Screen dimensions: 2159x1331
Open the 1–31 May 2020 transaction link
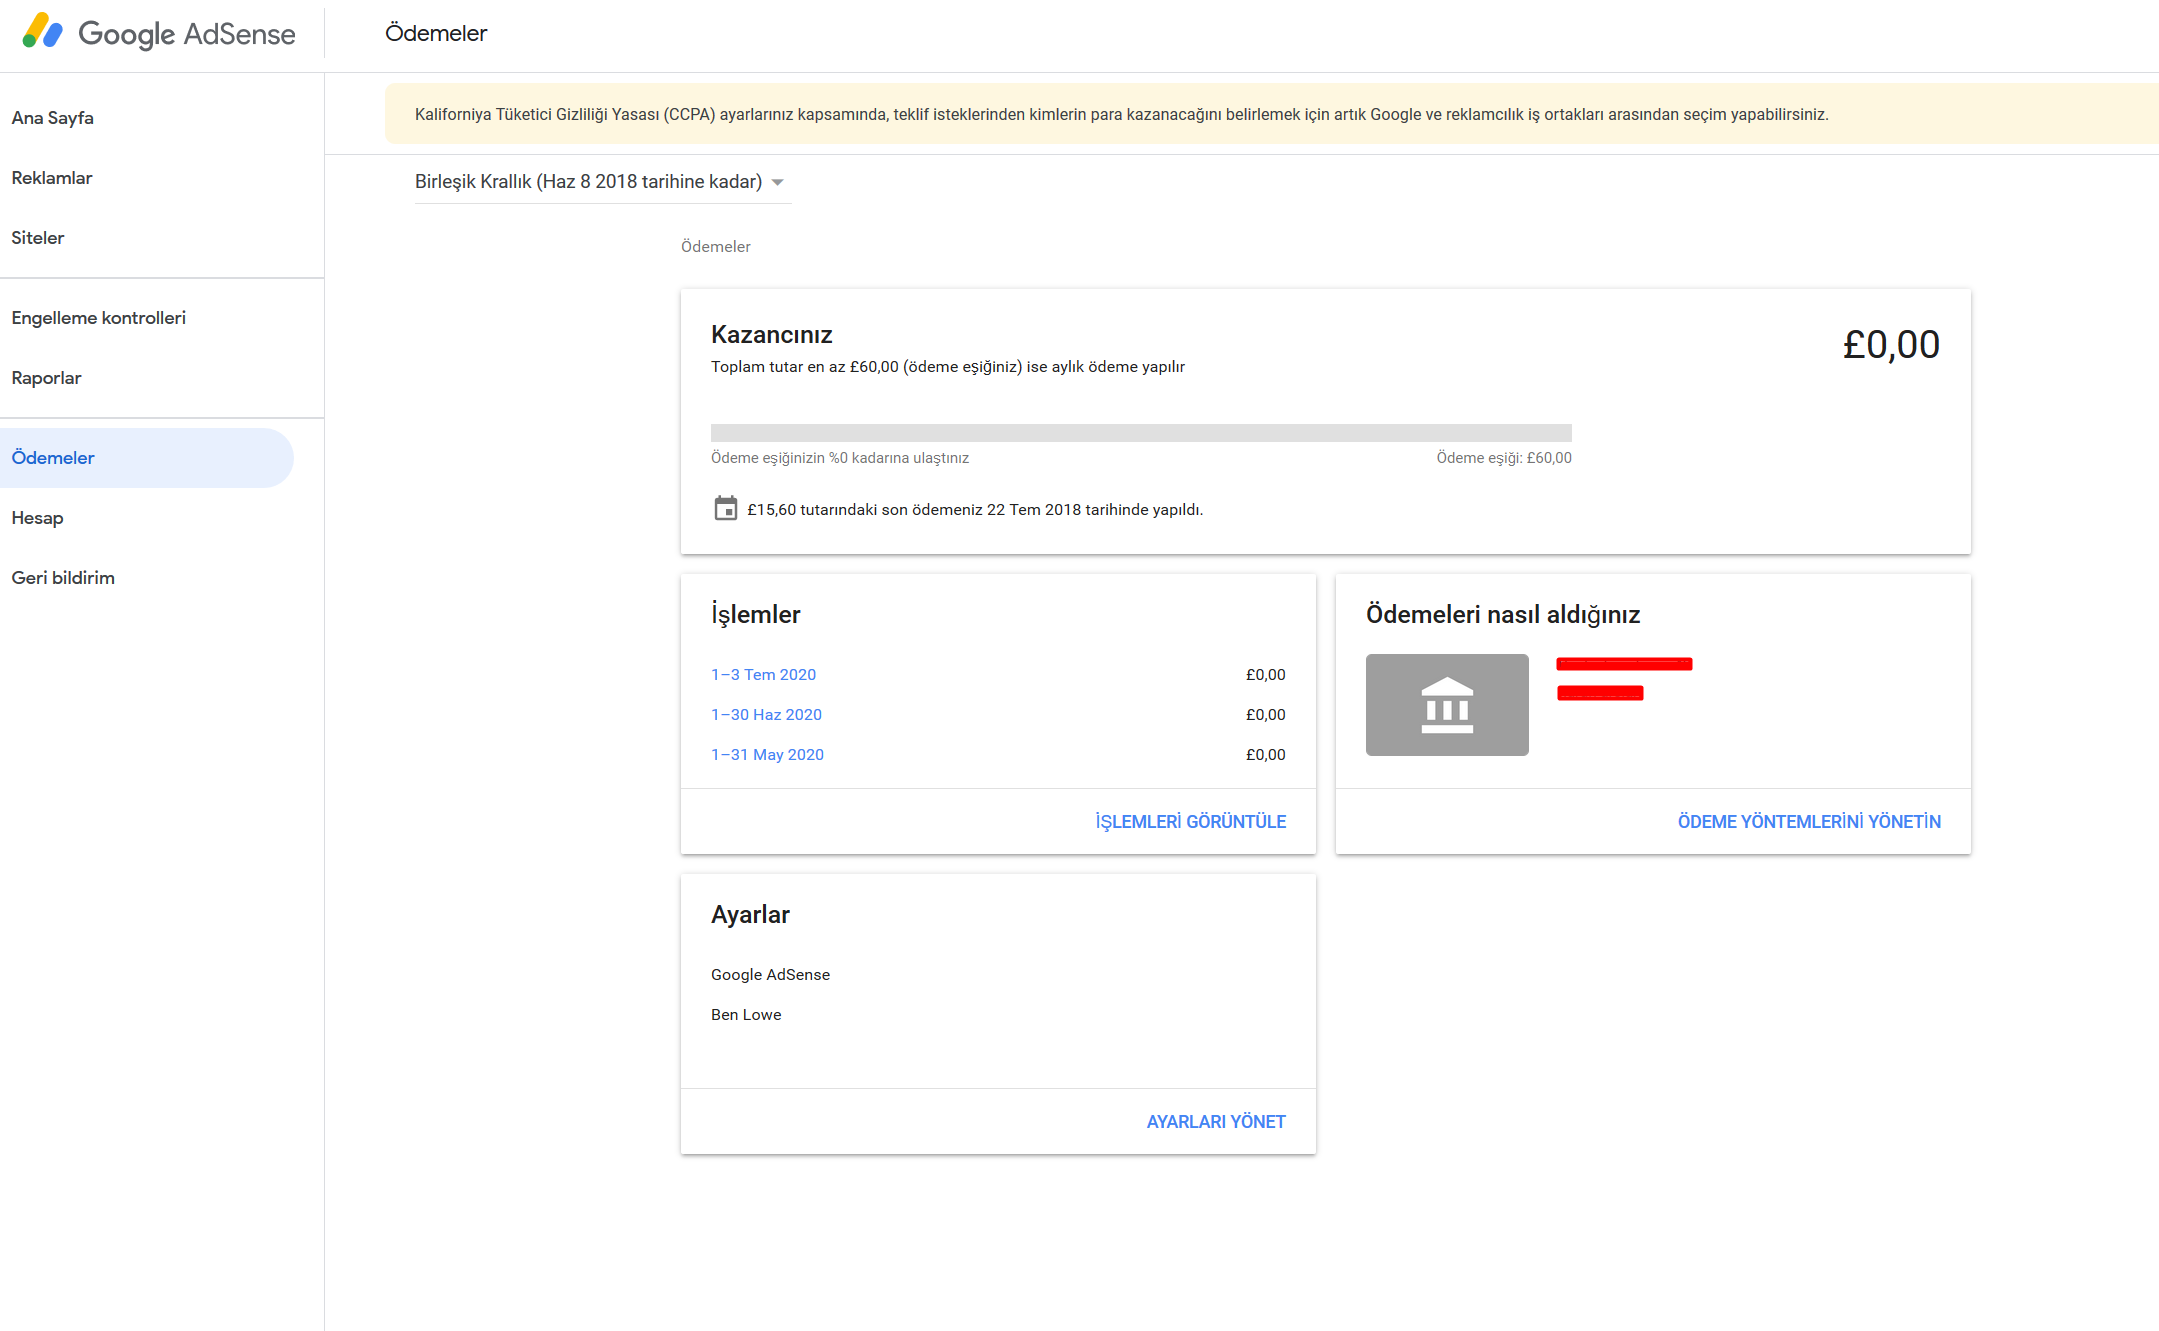(767, 755)
